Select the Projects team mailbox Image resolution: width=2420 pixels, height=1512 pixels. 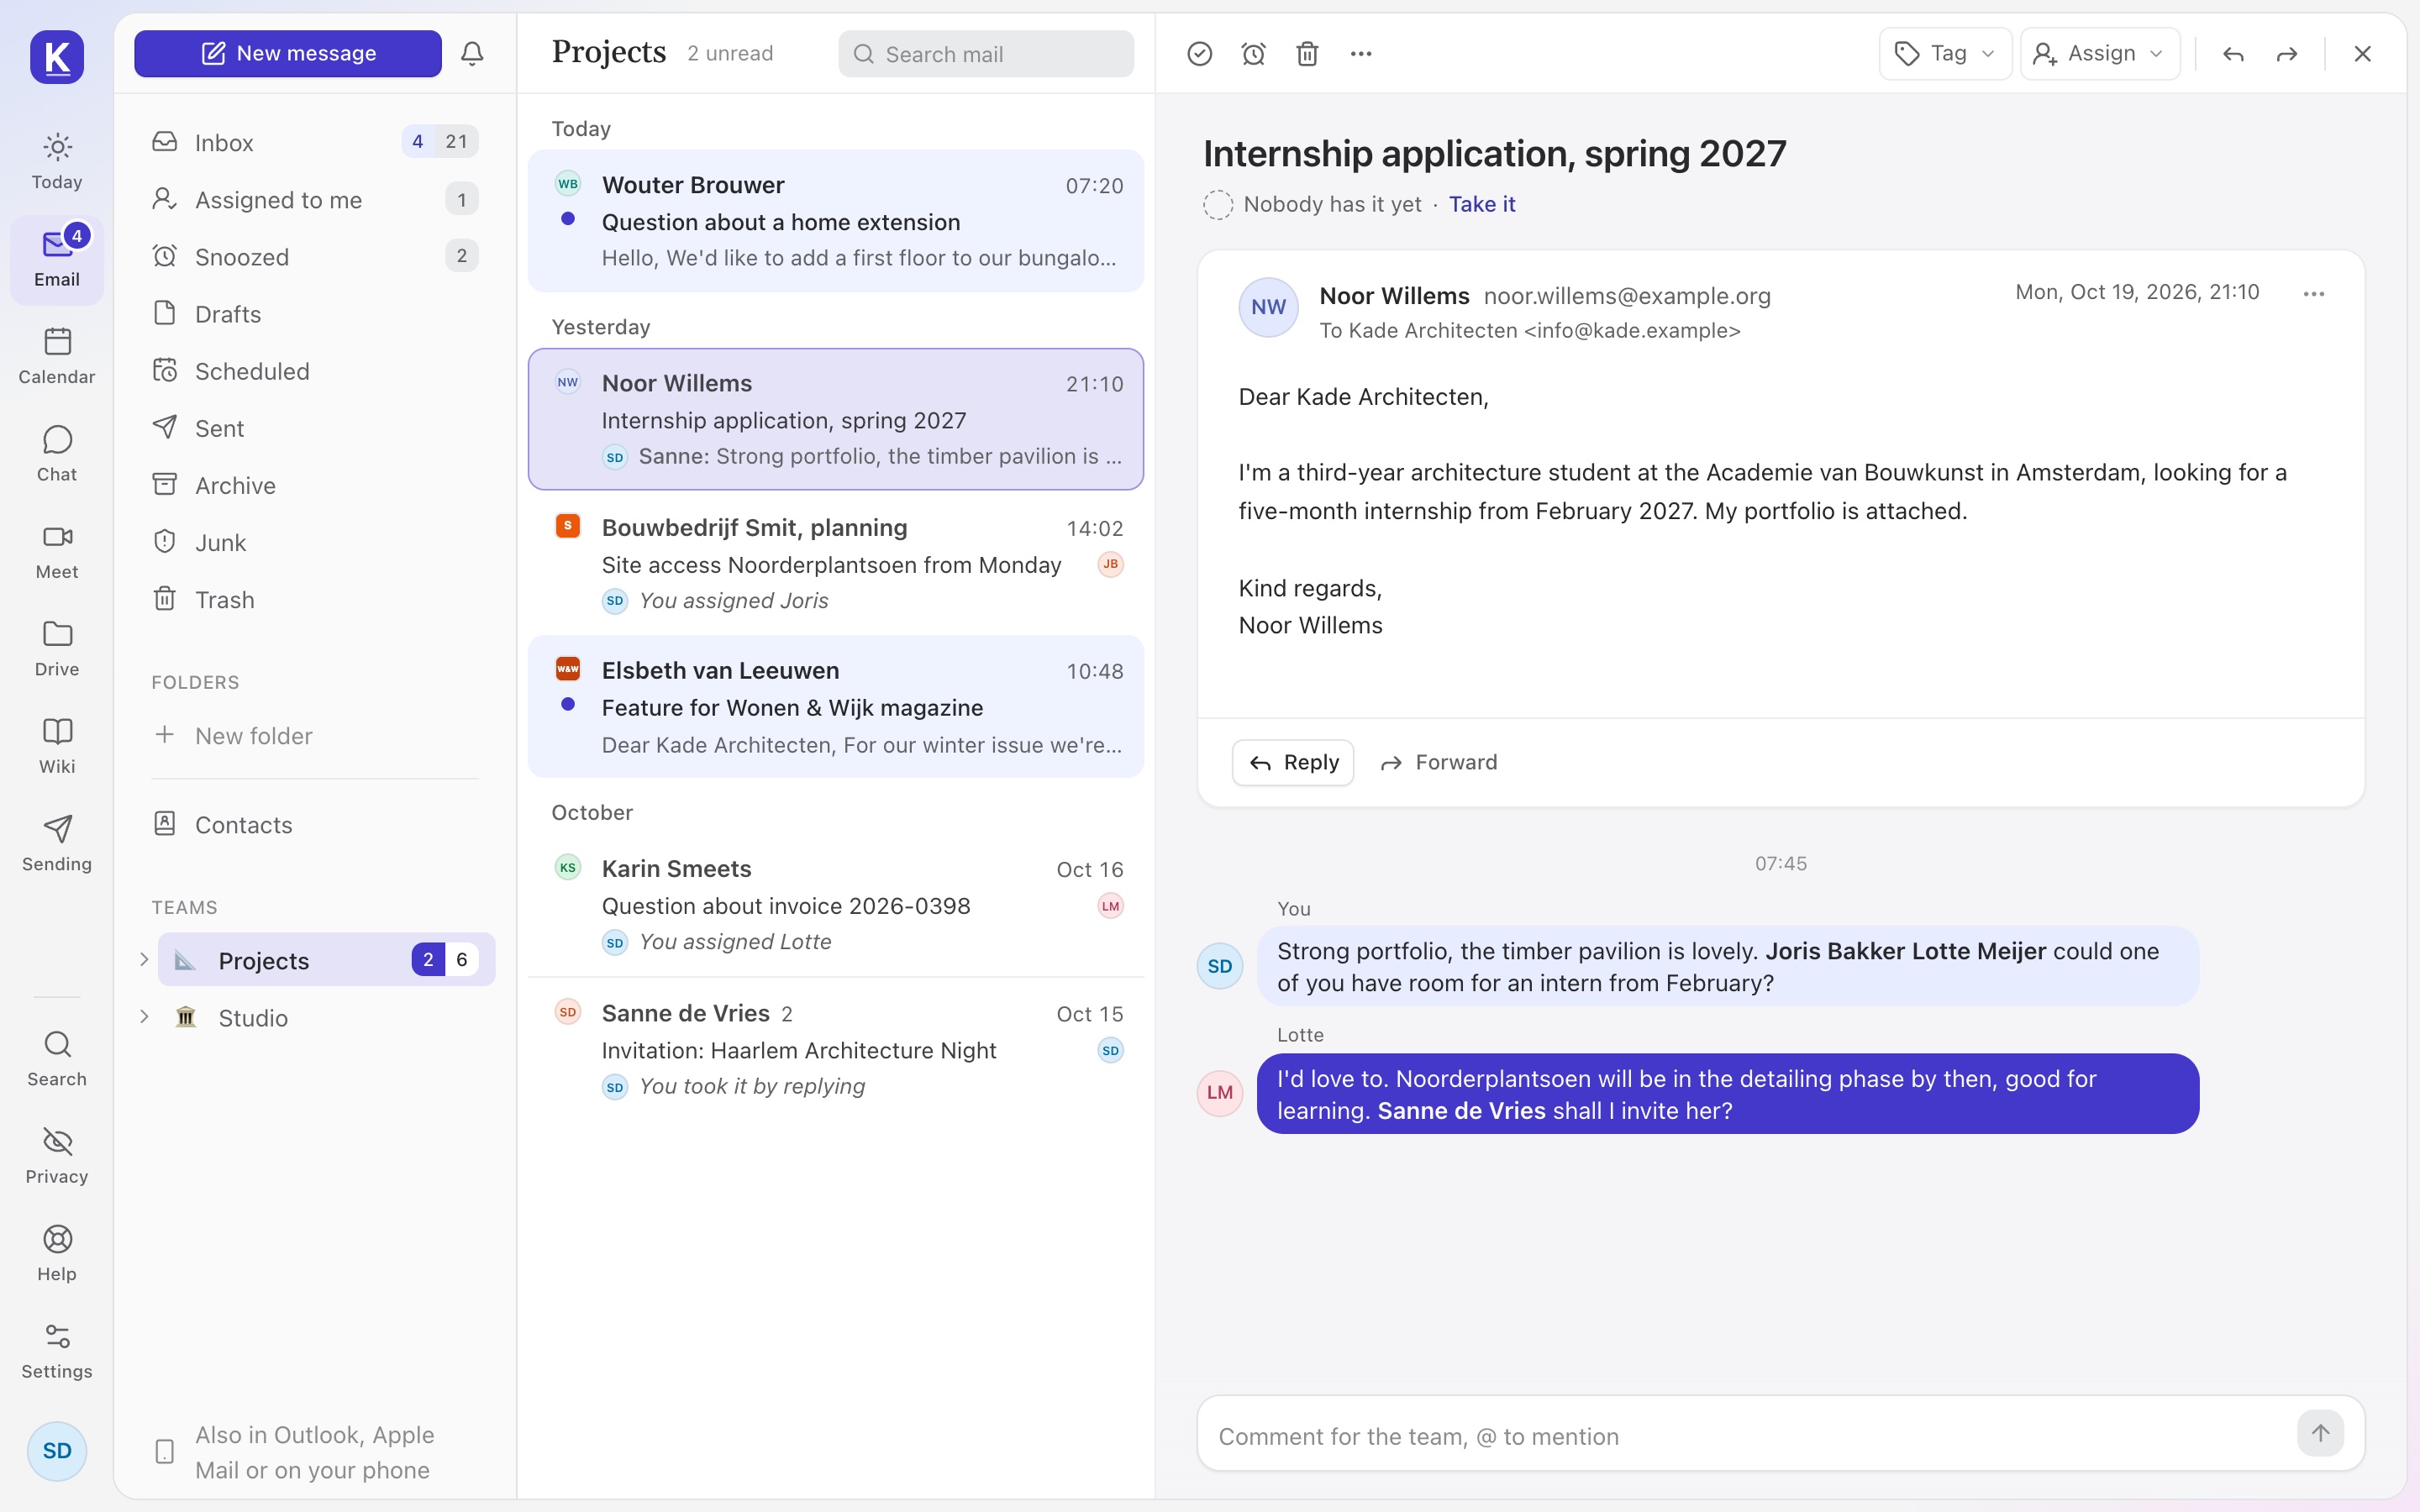tap(326, 960)
